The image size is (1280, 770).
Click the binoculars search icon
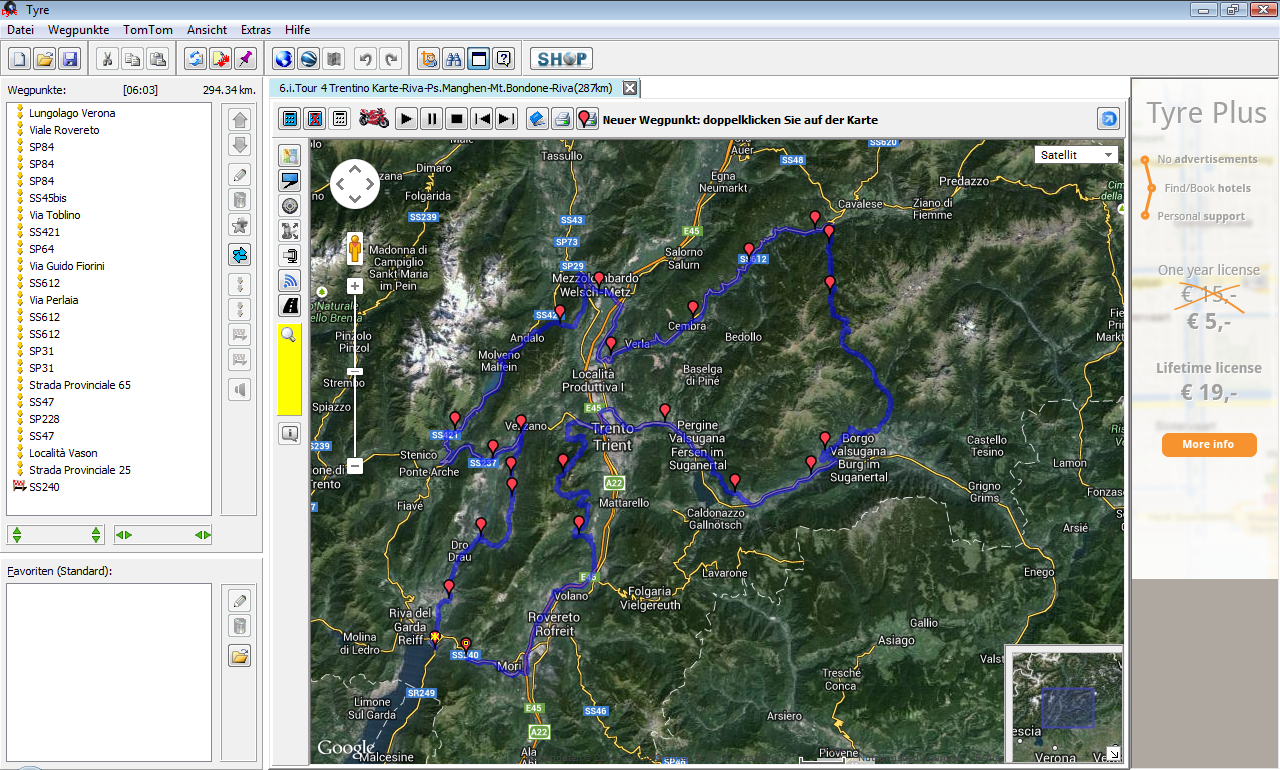(x=453, y=59)
